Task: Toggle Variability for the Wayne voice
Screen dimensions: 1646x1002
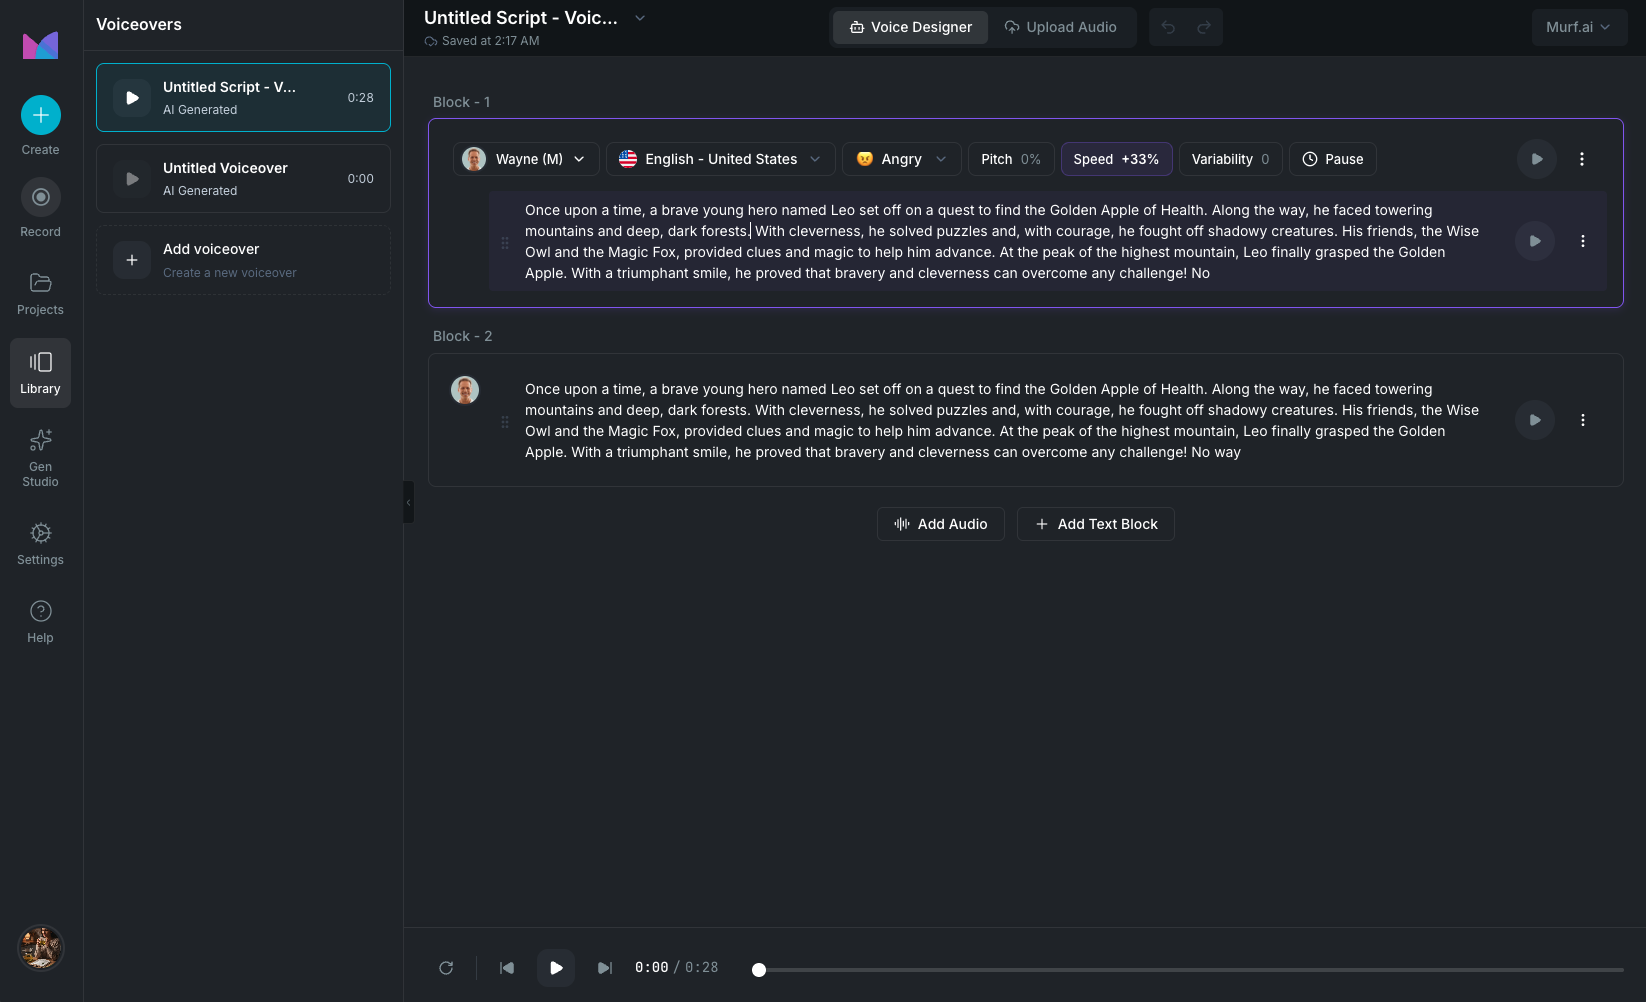Action: (1230, 158)
